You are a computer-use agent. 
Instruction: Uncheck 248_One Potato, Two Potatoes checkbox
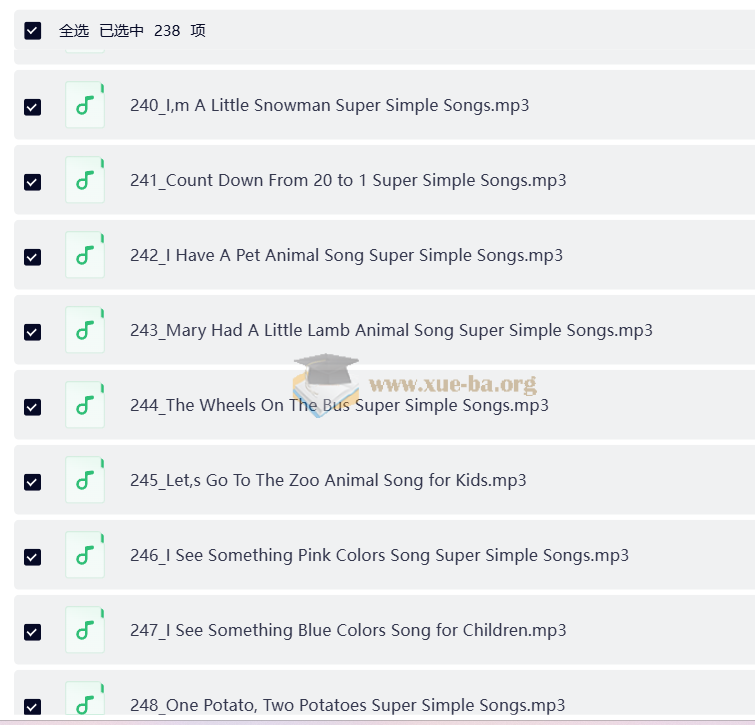(33, 705)
